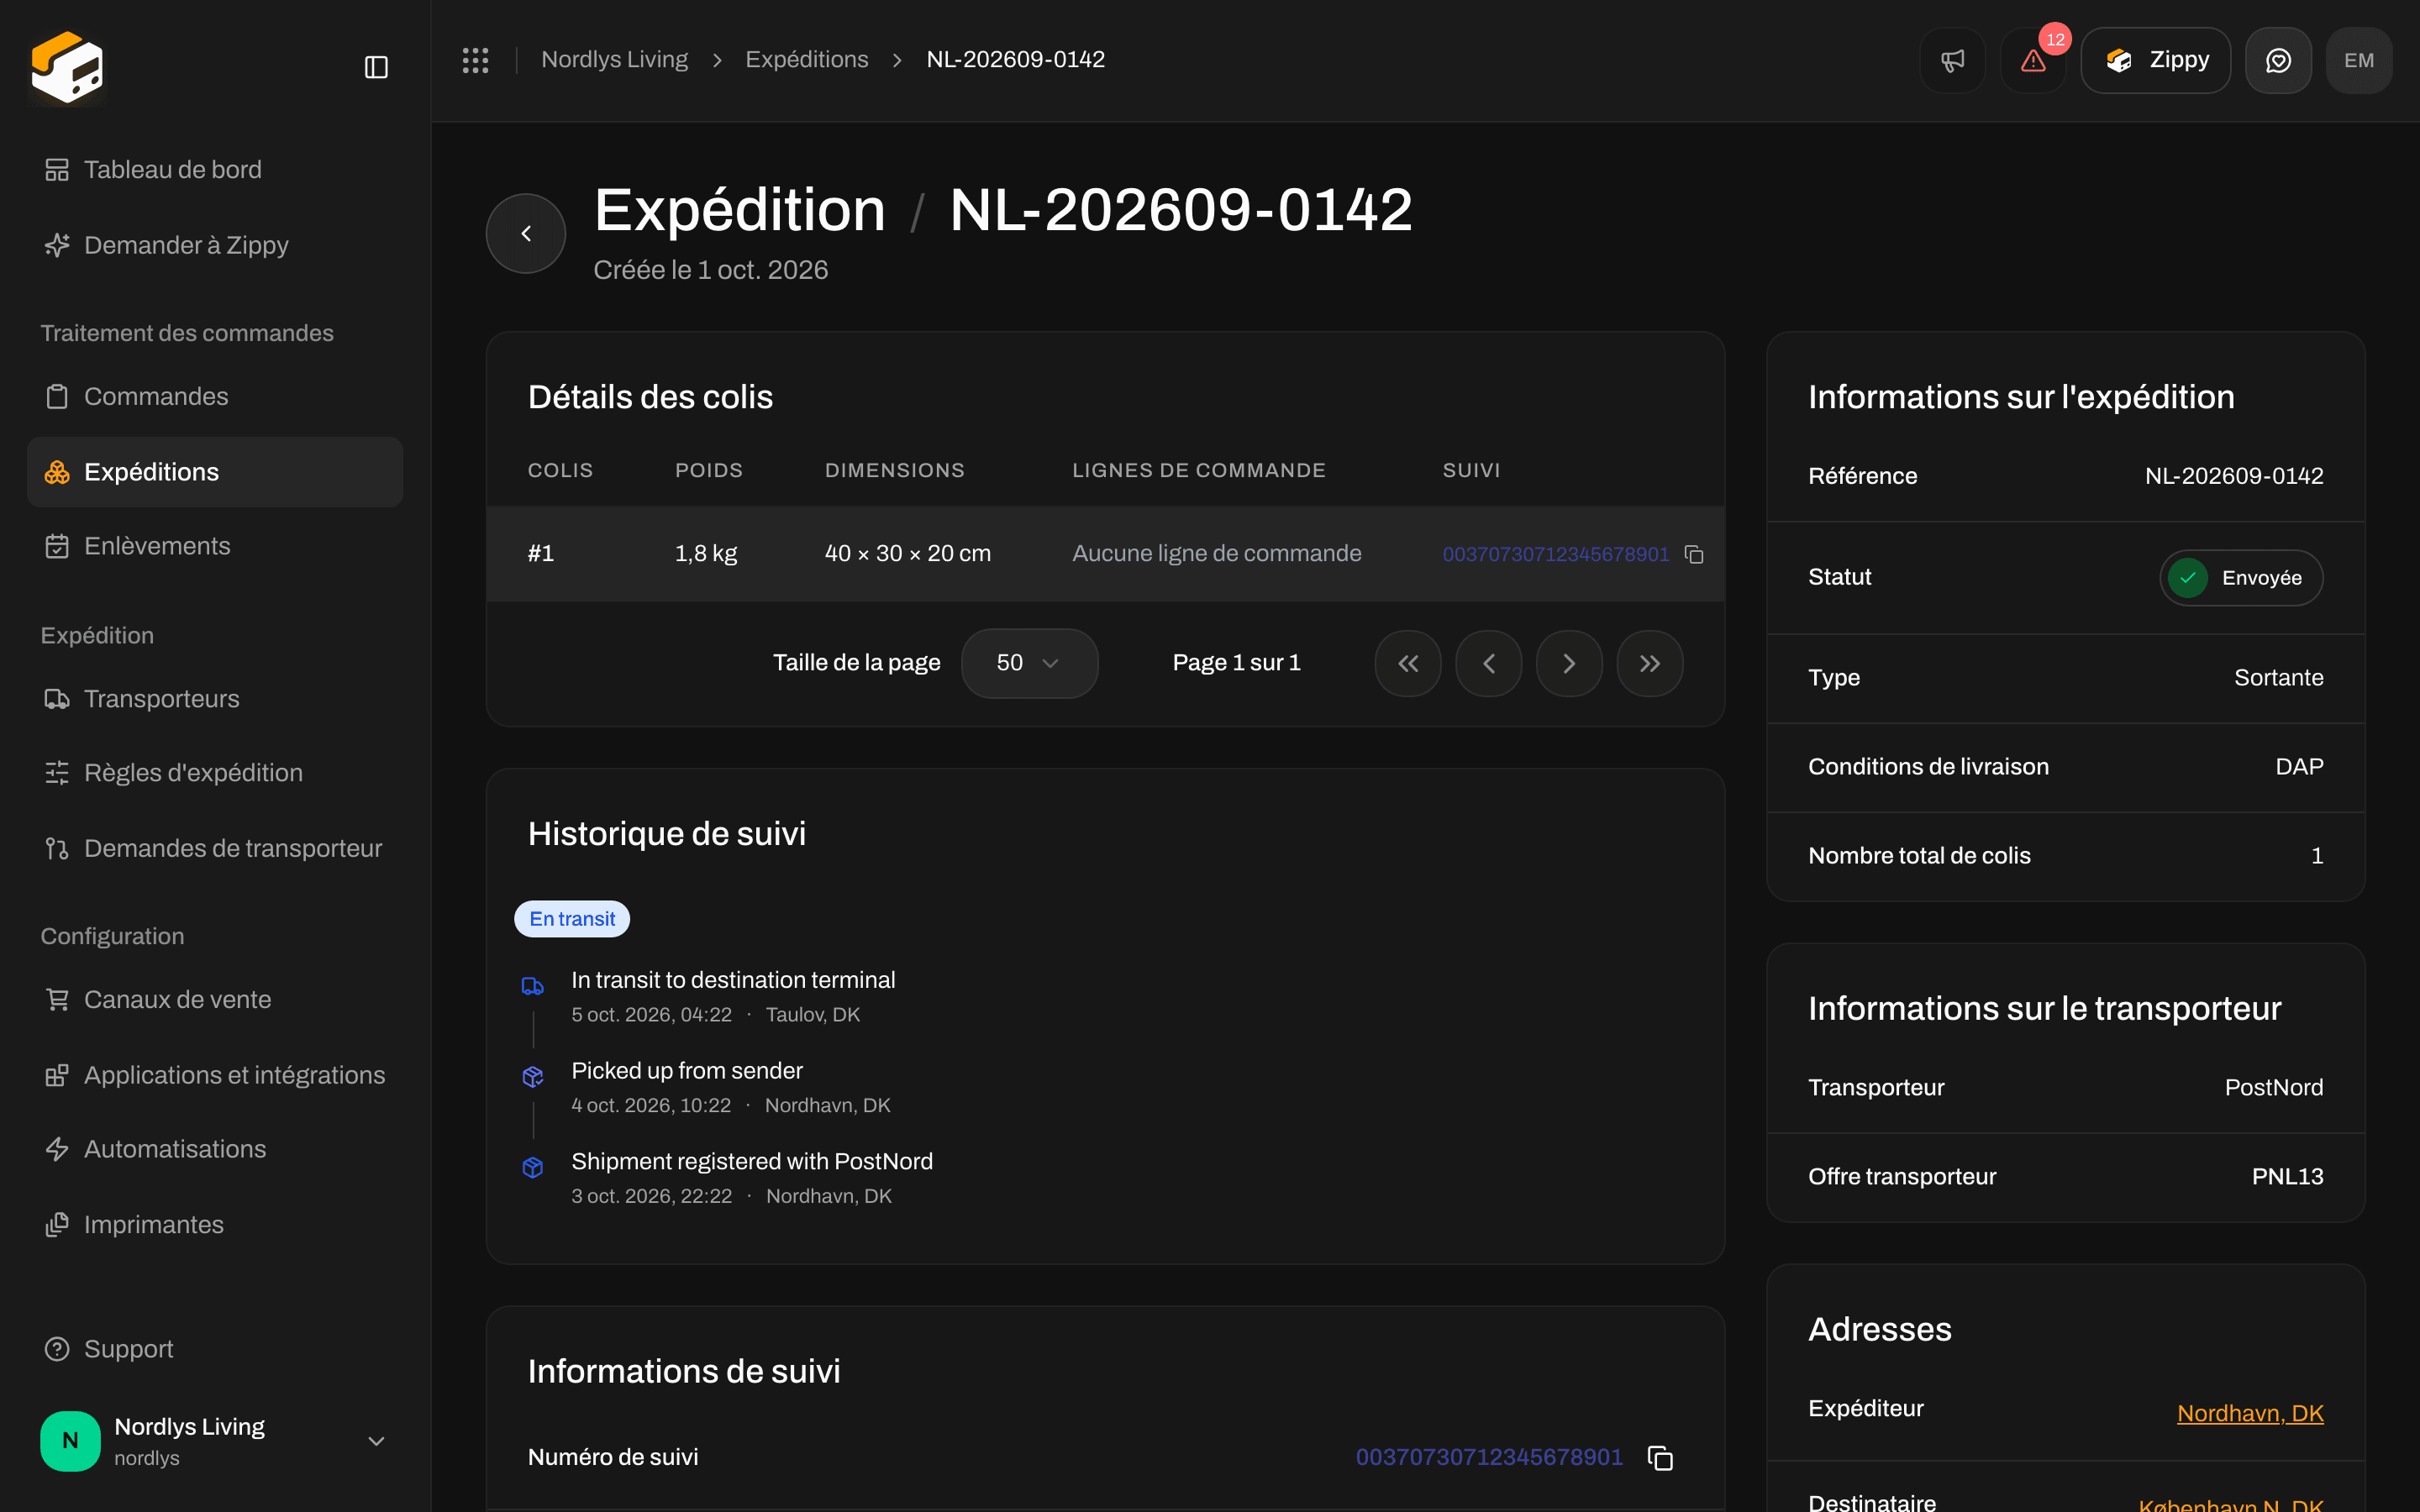Select the parcel row #1
The height and width of the screenshot is (1512, 2420).
pos(1105,554)
